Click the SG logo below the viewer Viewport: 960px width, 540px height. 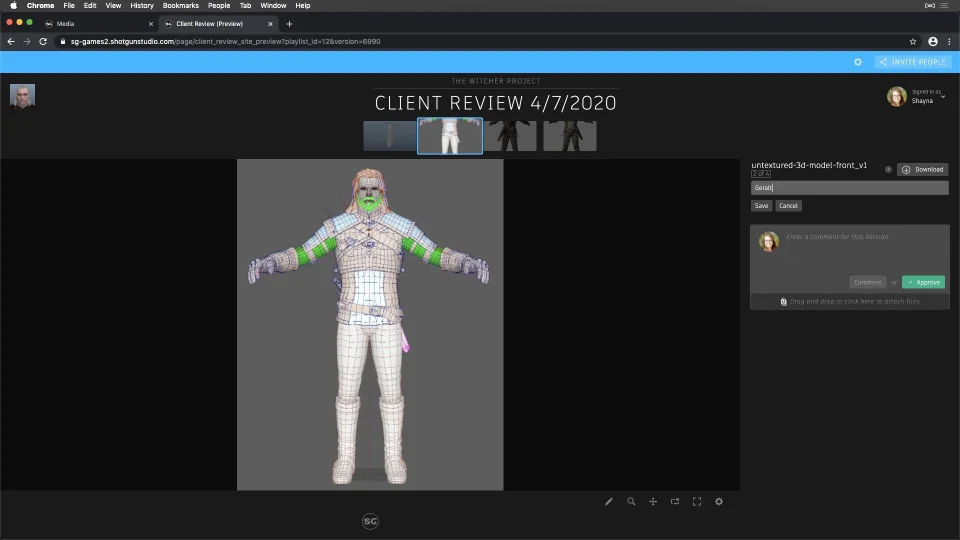pos(370,521)
